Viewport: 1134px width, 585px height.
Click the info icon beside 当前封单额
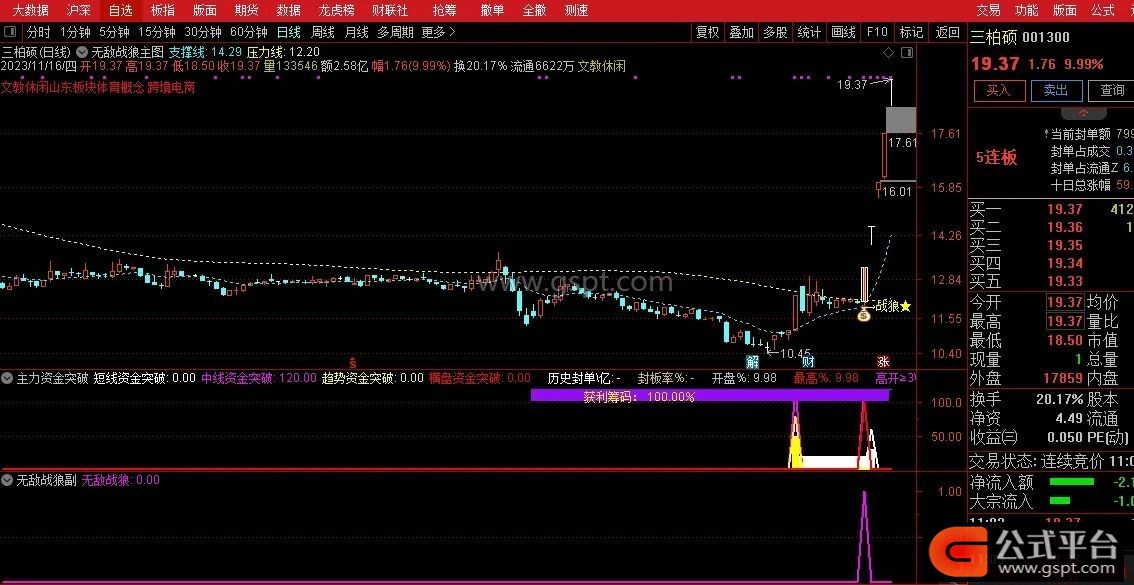[x=1046, y=134]
